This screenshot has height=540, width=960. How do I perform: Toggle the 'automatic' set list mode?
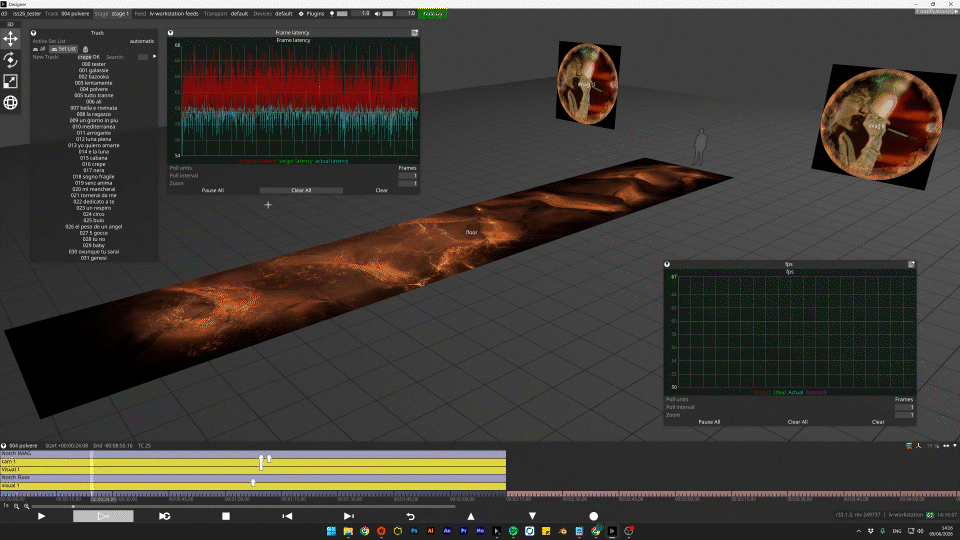click(142, 42)
